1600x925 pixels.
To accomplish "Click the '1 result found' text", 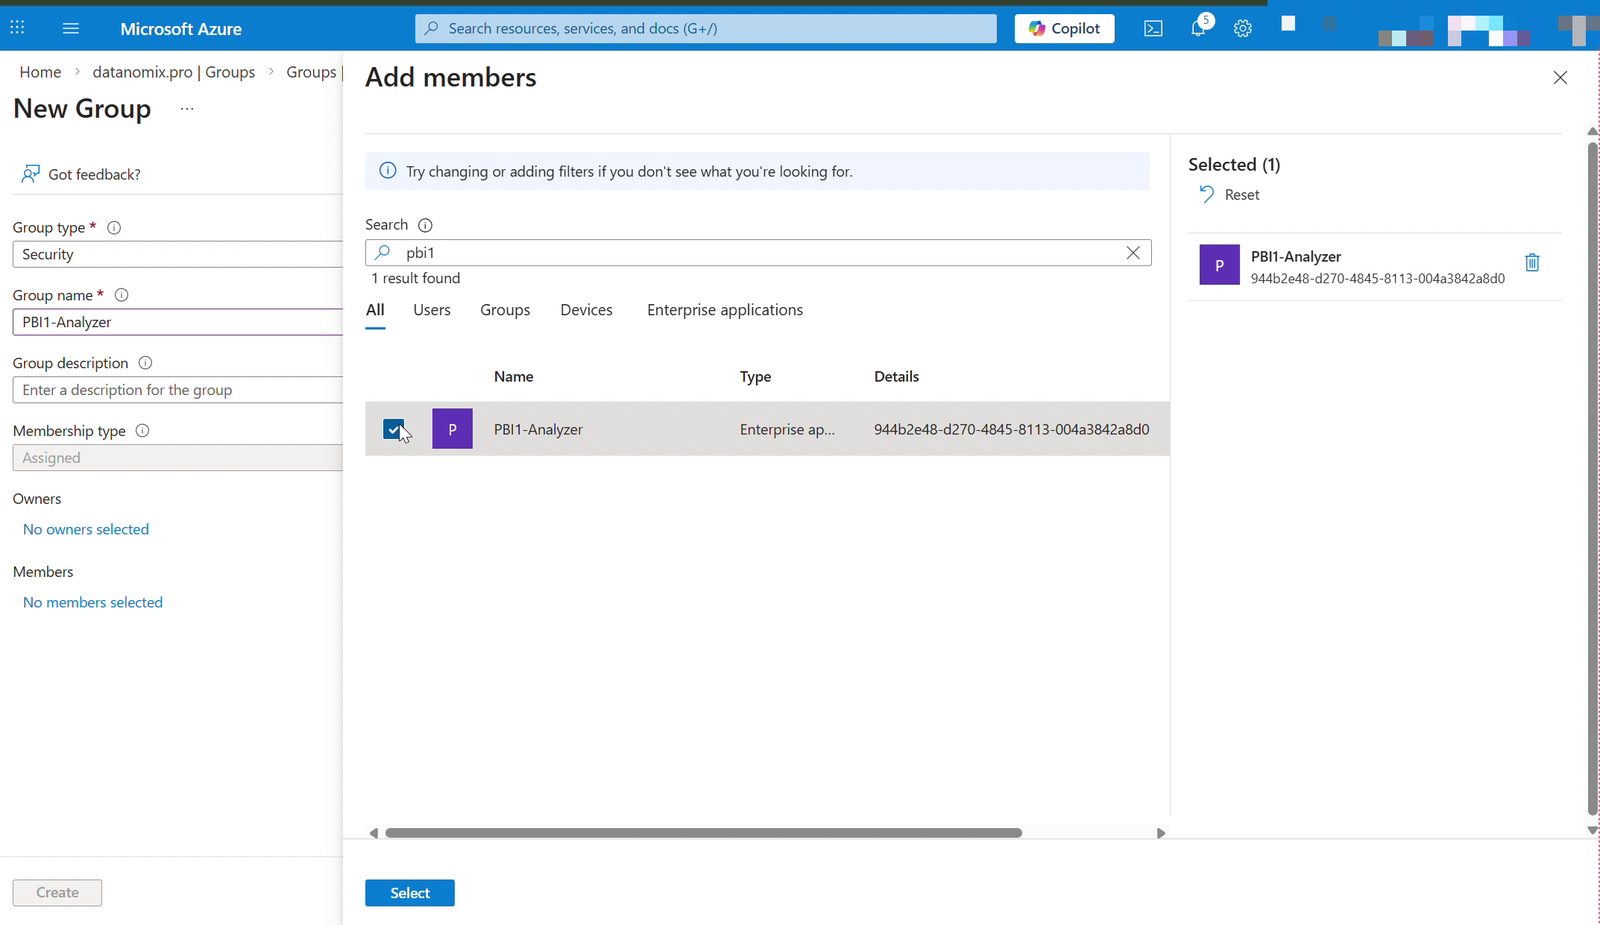I will coord(416,278).
